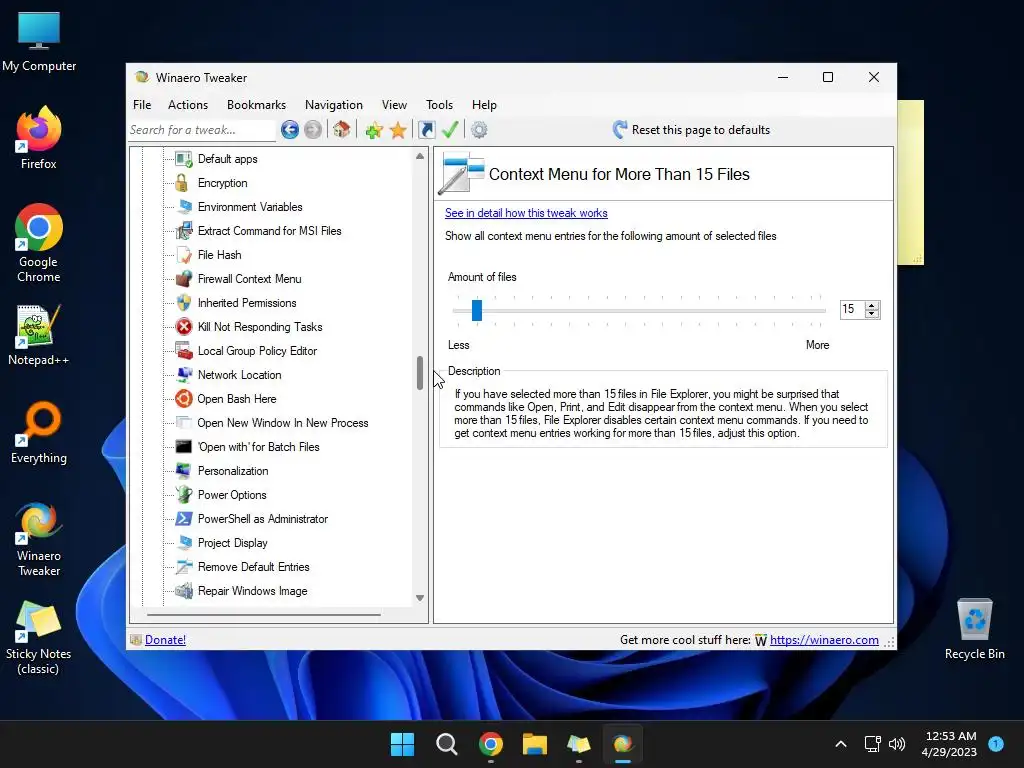Click the Local Group Policy Editor icon
1024x768 pixels.
point(184,351)
